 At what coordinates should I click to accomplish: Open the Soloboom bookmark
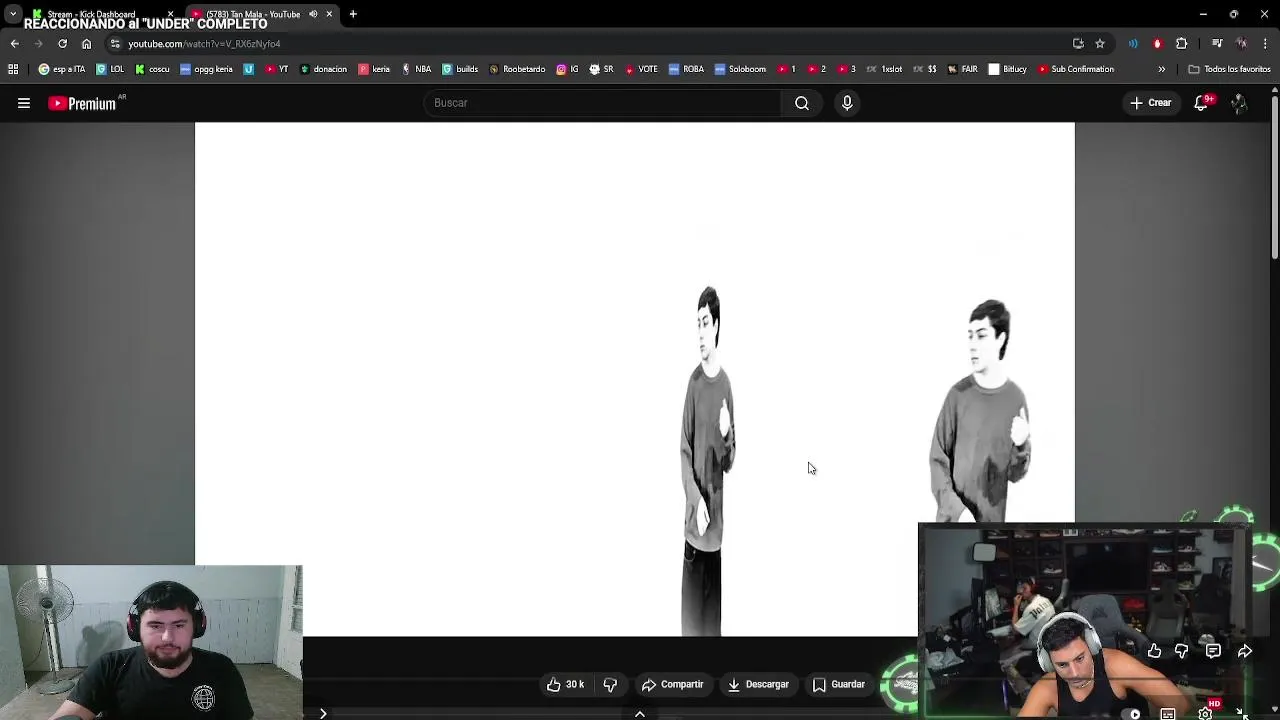(740, 69)
